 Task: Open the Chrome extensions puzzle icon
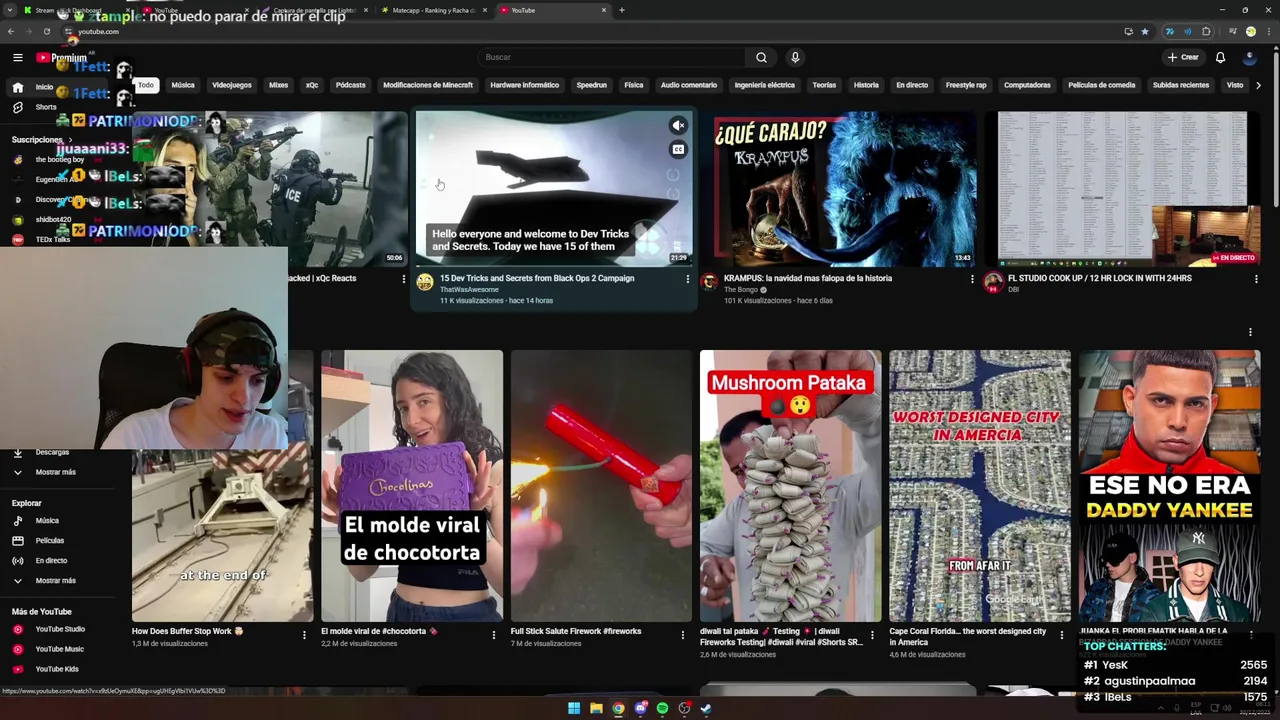point(1205,31)
